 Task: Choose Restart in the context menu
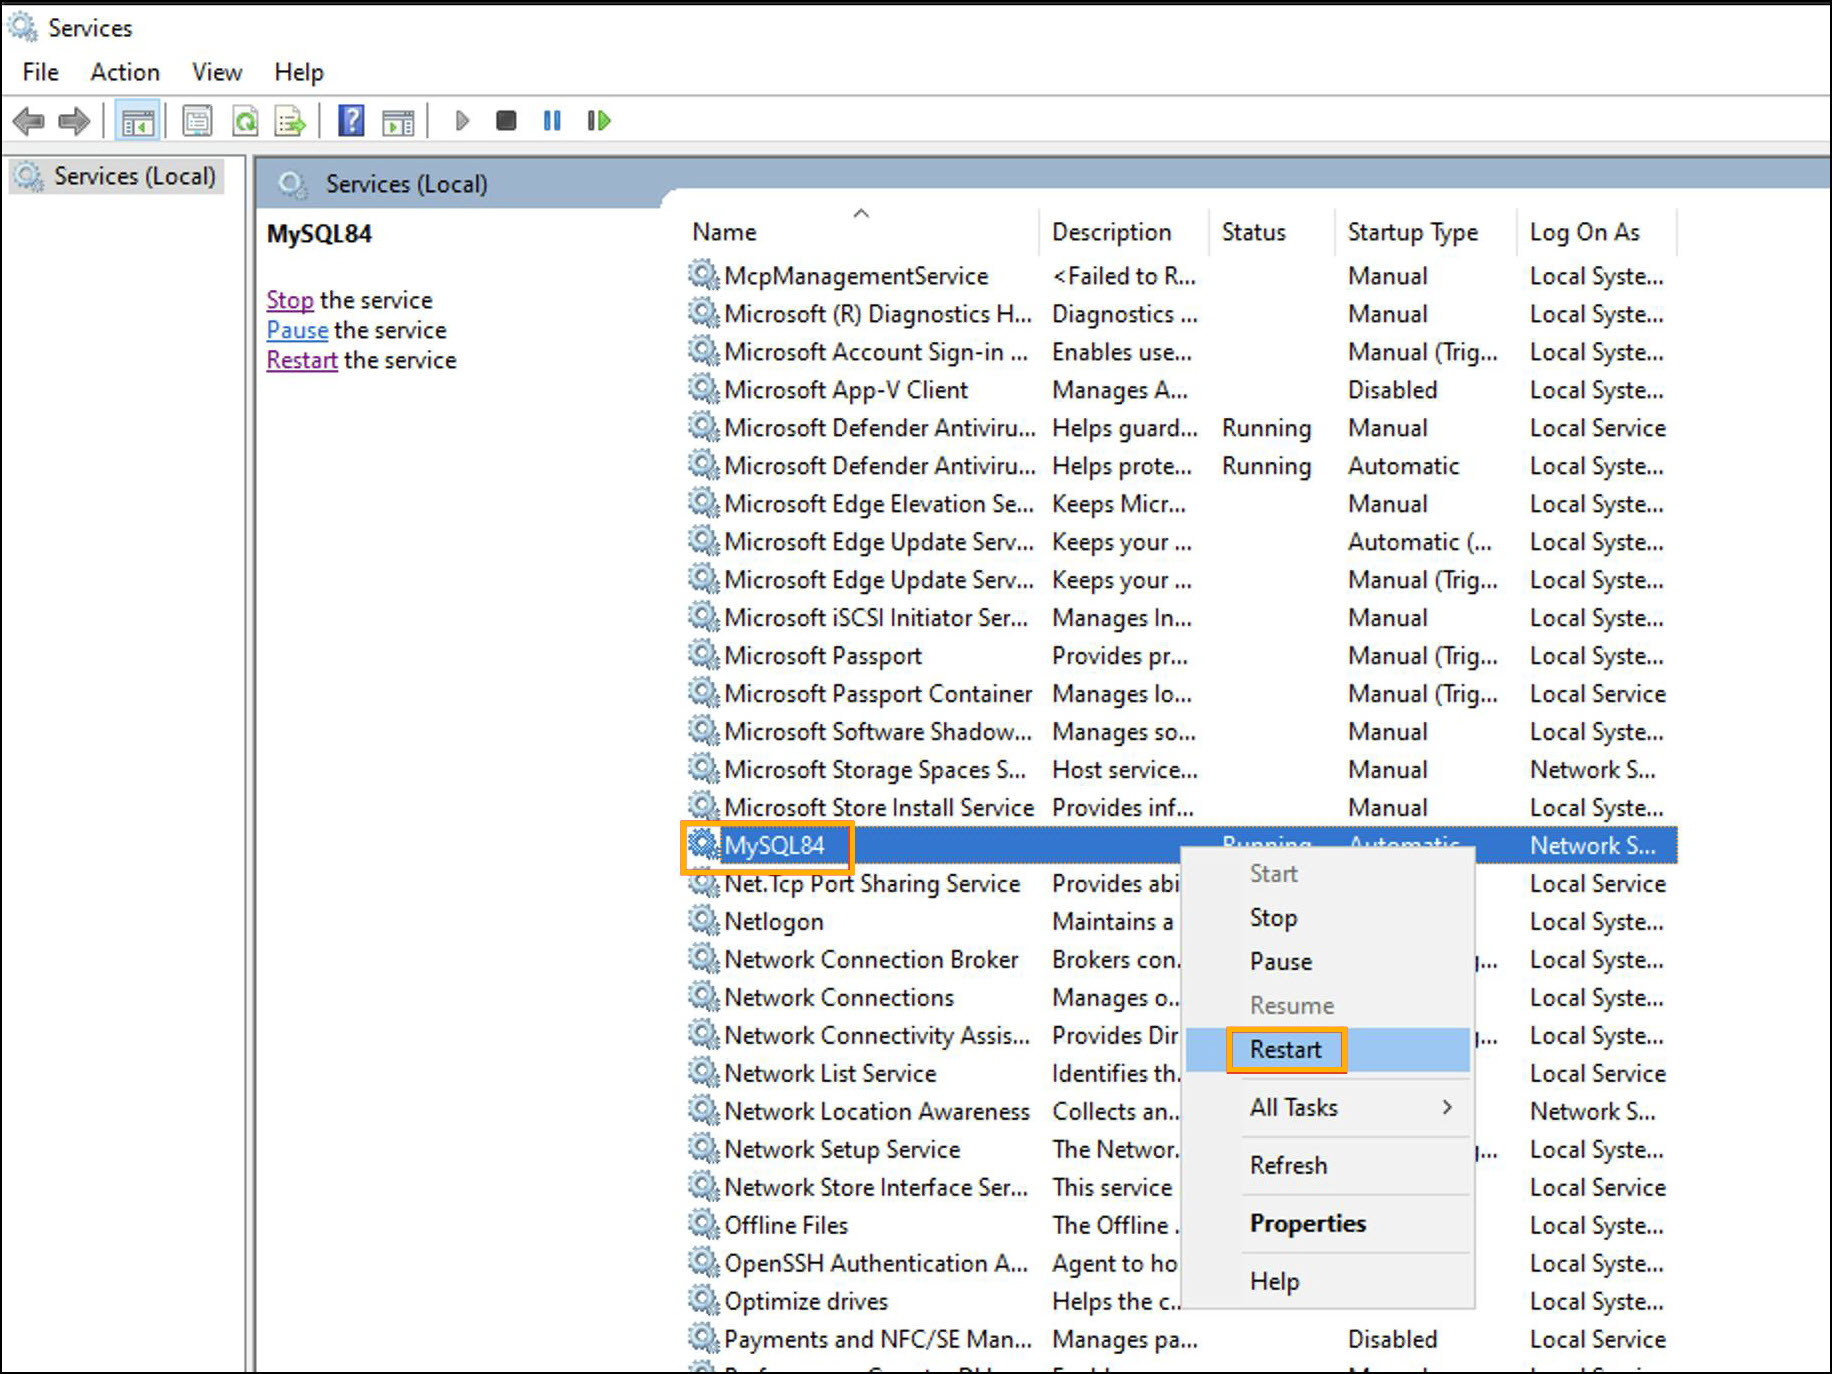point(1286,1050)
